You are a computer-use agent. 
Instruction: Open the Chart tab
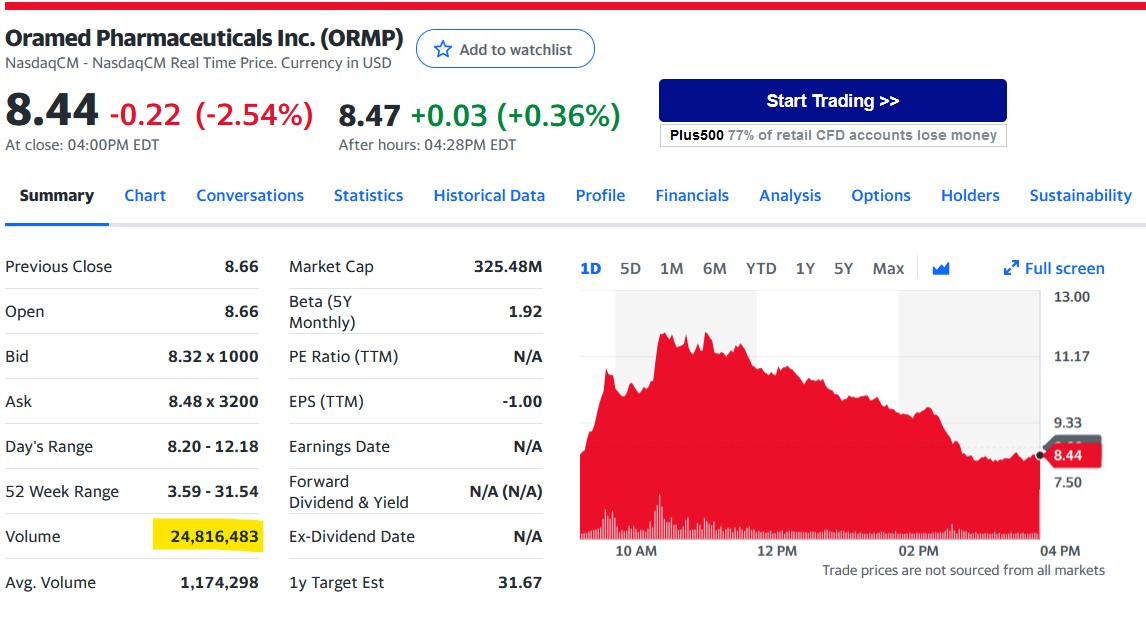coord(145,195)
